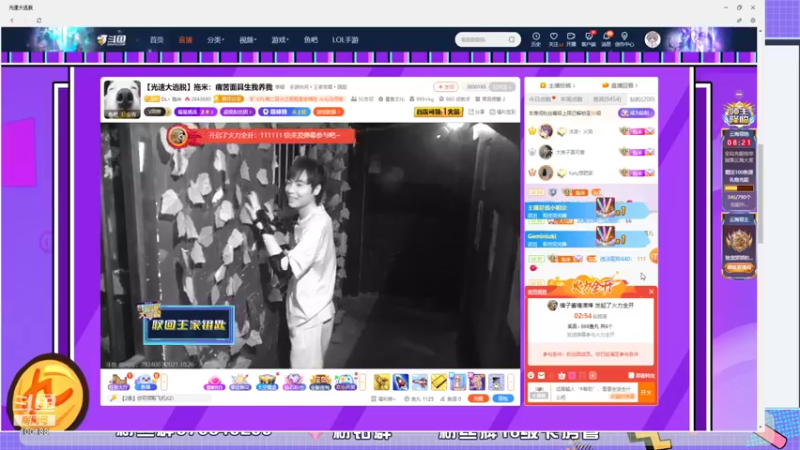The height and width of the screenshot is (450, 800).
Task: Collapse the right side activity widget
Action: 739,94
